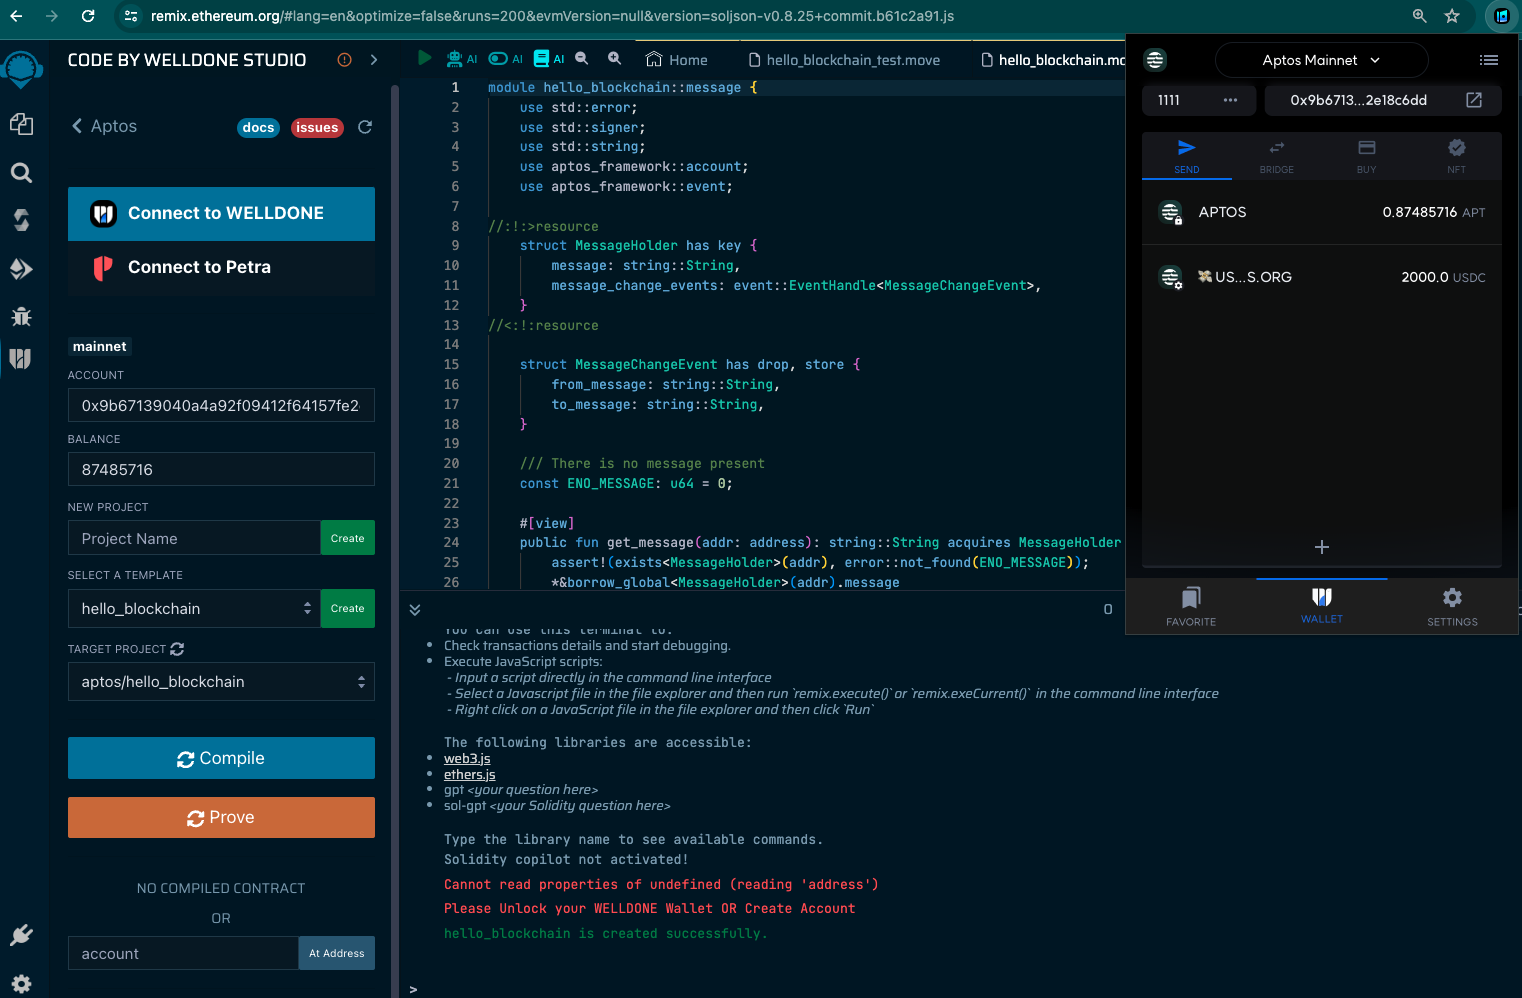Click the blue Compile button
The height and width of the screenshot is (998, 1522).
coord(221,758)
